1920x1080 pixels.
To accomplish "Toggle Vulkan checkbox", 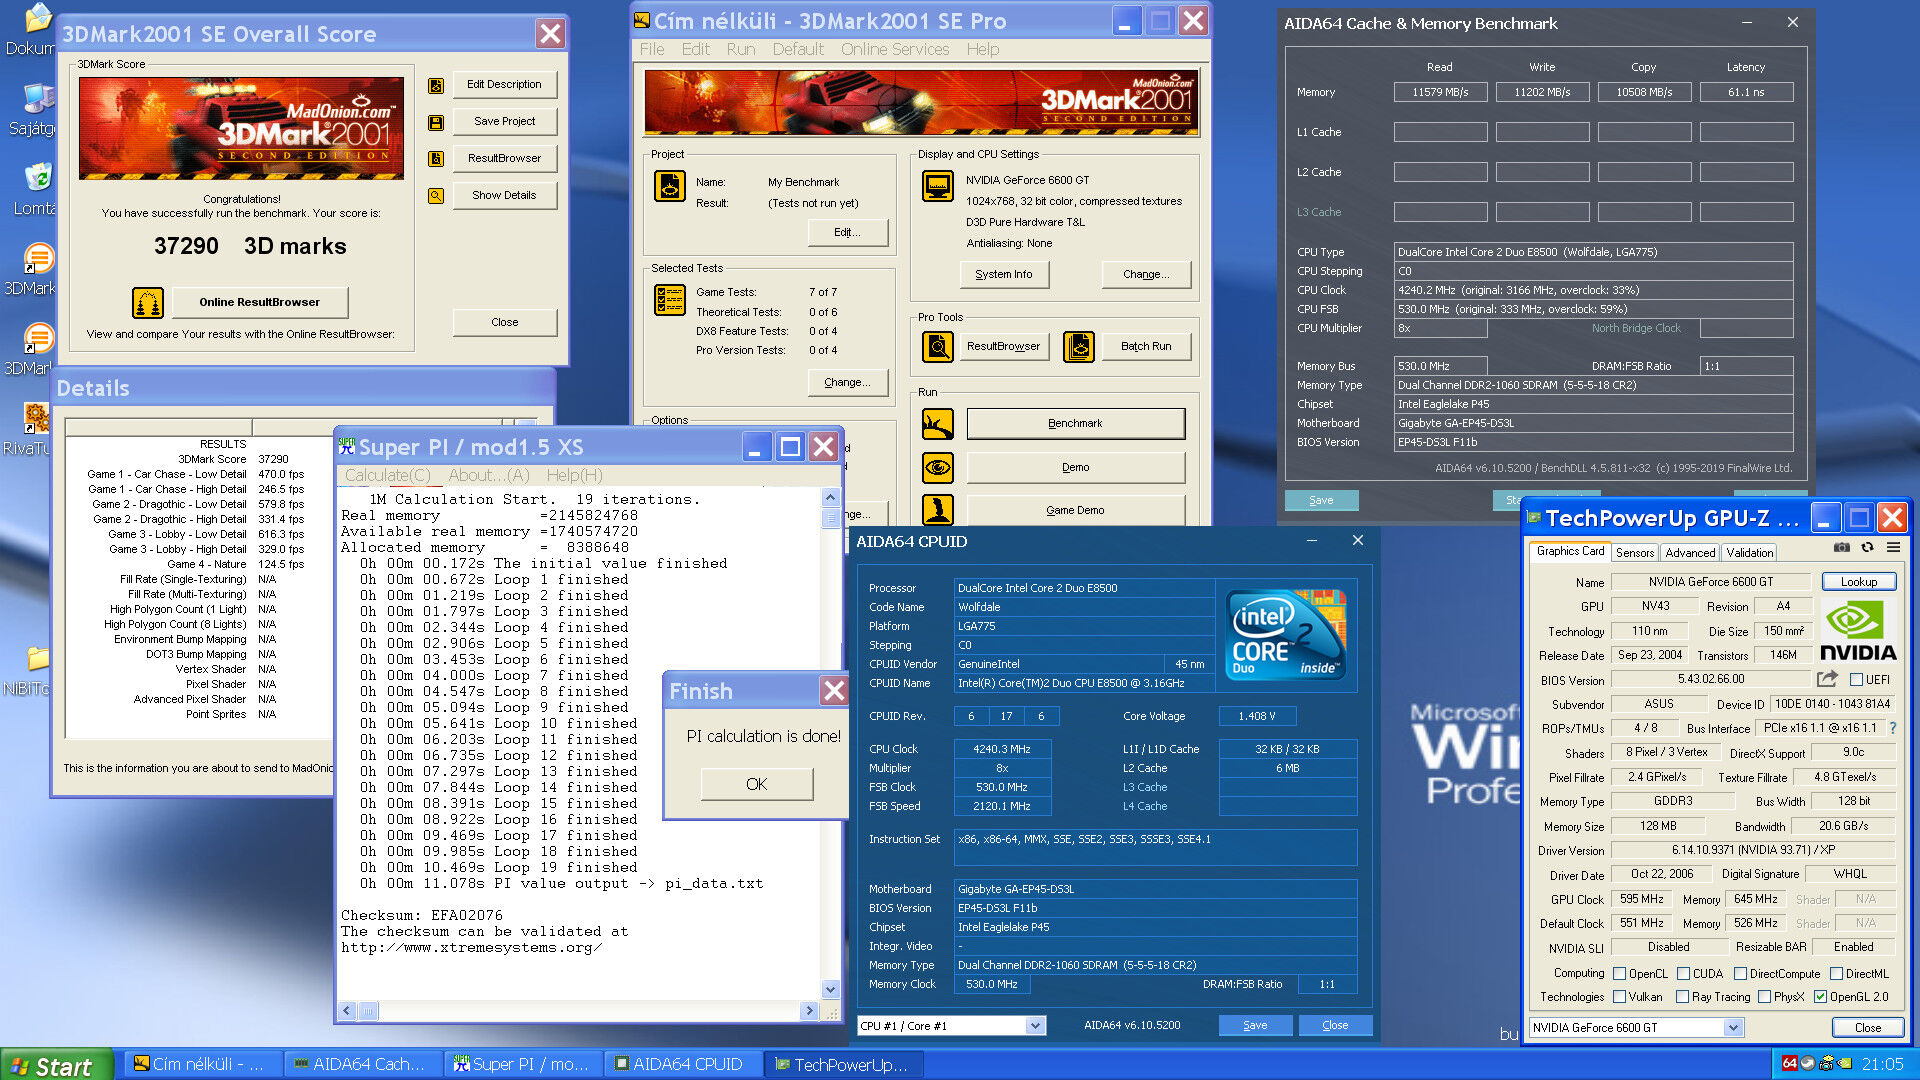I will pos(1619,997).
